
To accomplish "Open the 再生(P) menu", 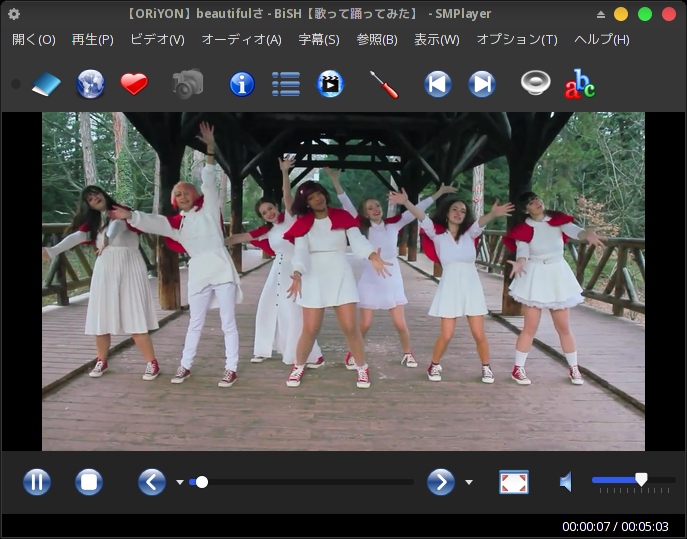I will click(x=92, y=40).
